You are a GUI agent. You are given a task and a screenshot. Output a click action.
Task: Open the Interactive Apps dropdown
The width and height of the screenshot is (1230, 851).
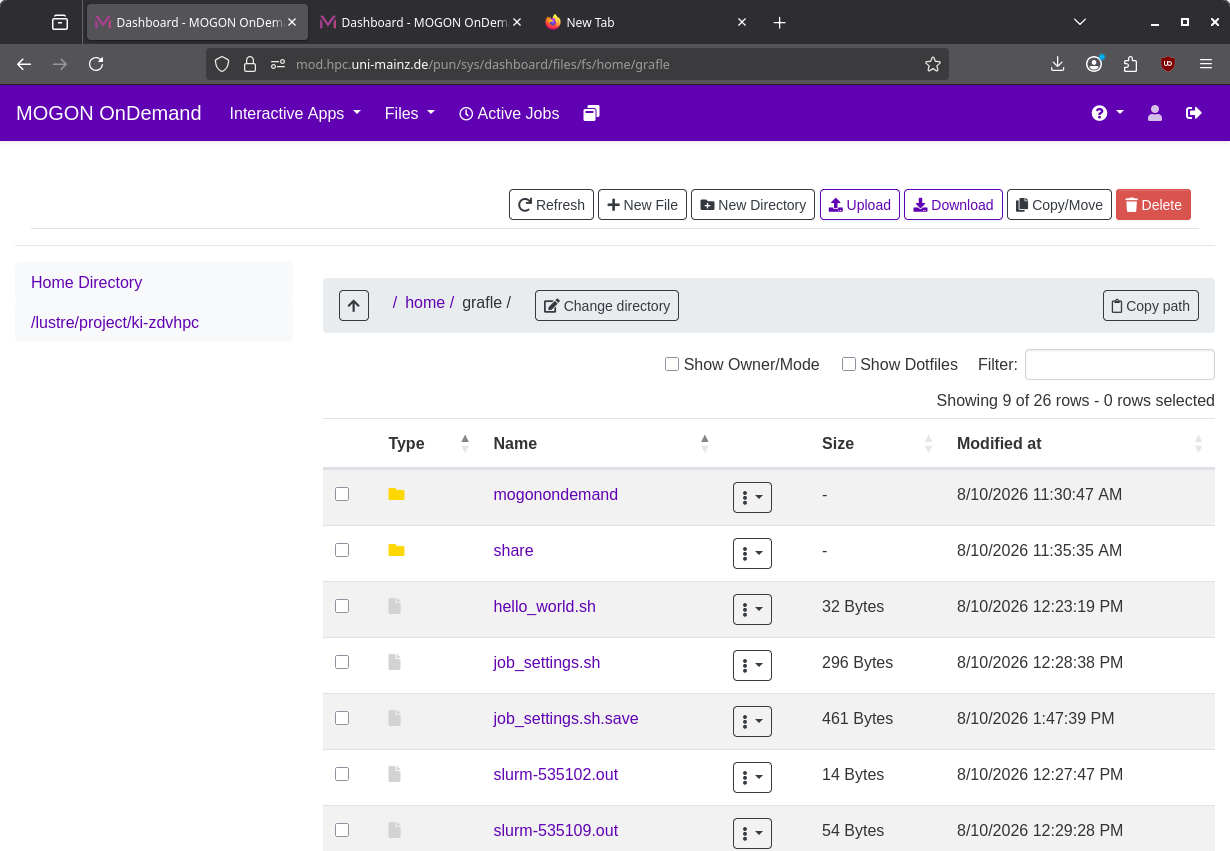click(x=295, y=113)
